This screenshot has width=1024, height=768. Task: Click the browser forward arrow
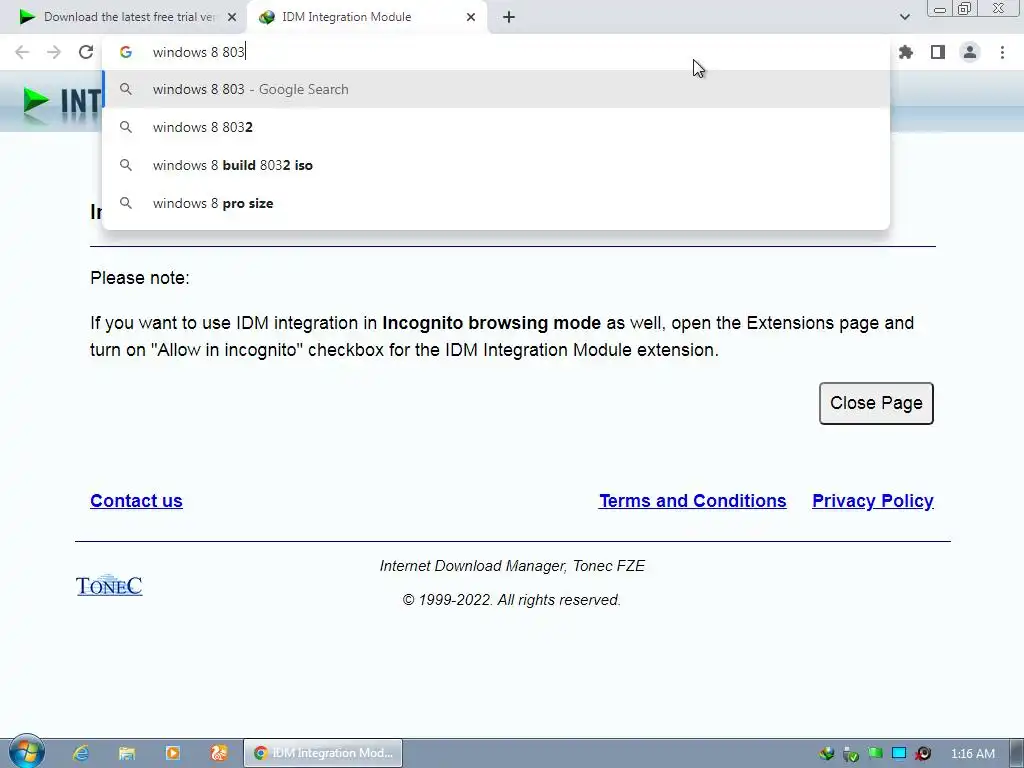54,52
